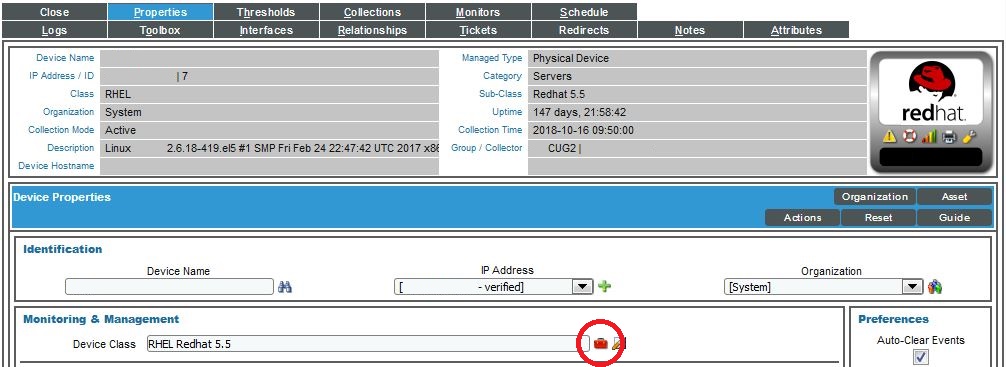Click the pencil edit icon beside Device Class
The width and height of the screenshot is (1006, 367).
point(618,344)
